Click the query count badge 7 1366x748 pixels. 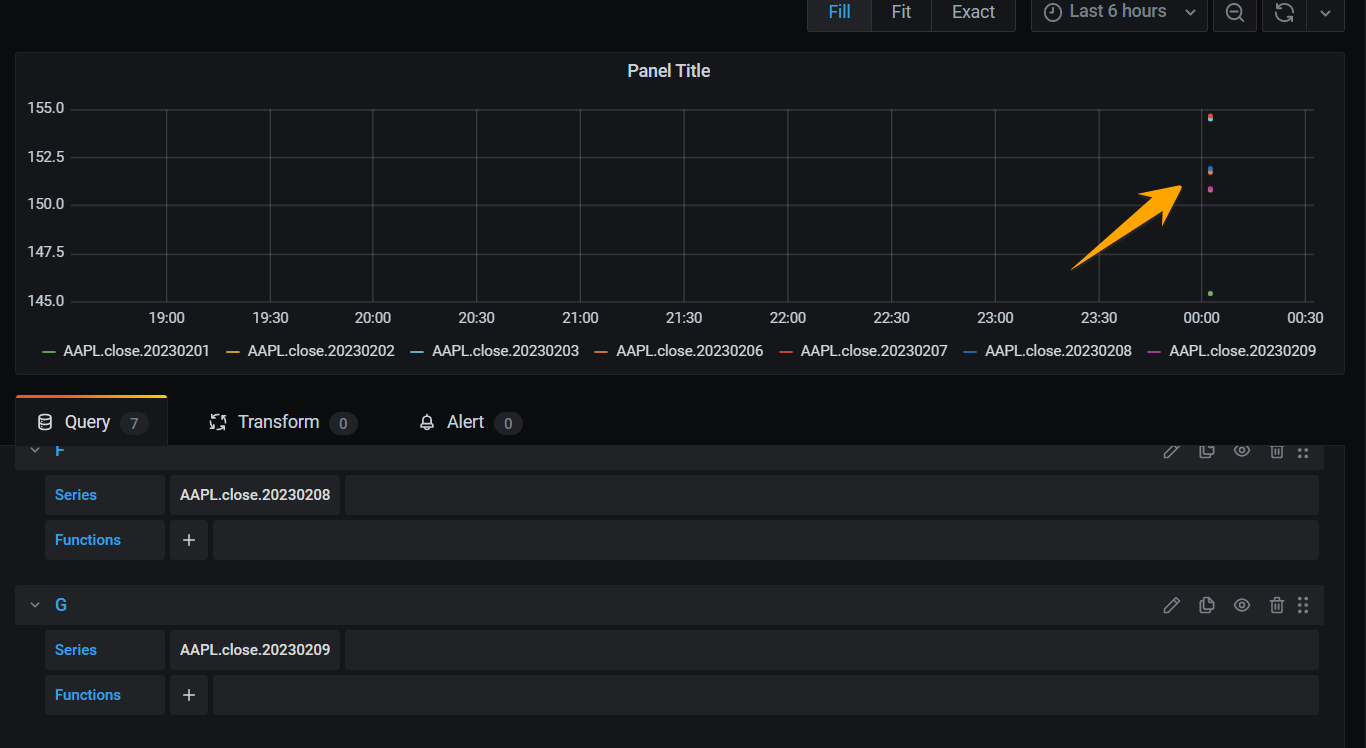pyautogui.click(x=134, y=424)
